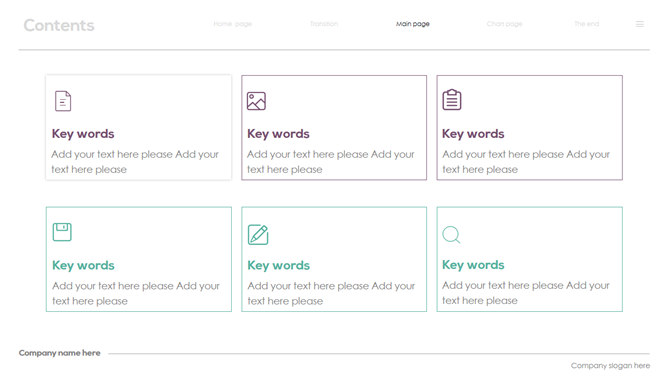Switch to Transition nav item
668x376 pixels.
[324, 24]
